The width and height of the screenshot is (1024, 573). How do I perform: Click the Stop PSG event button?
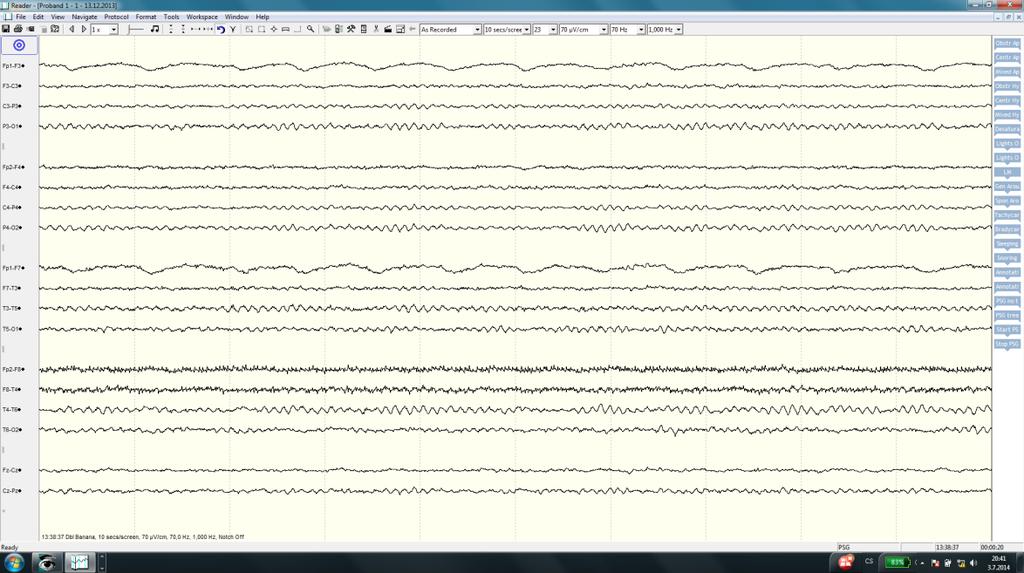[1006, 344]
